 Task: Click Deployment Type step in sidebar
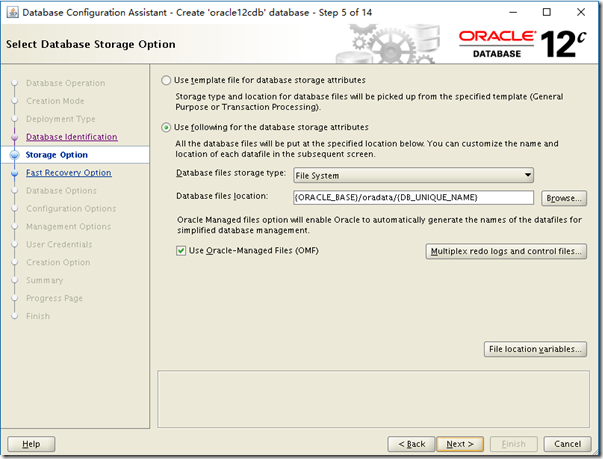[60, 119]
